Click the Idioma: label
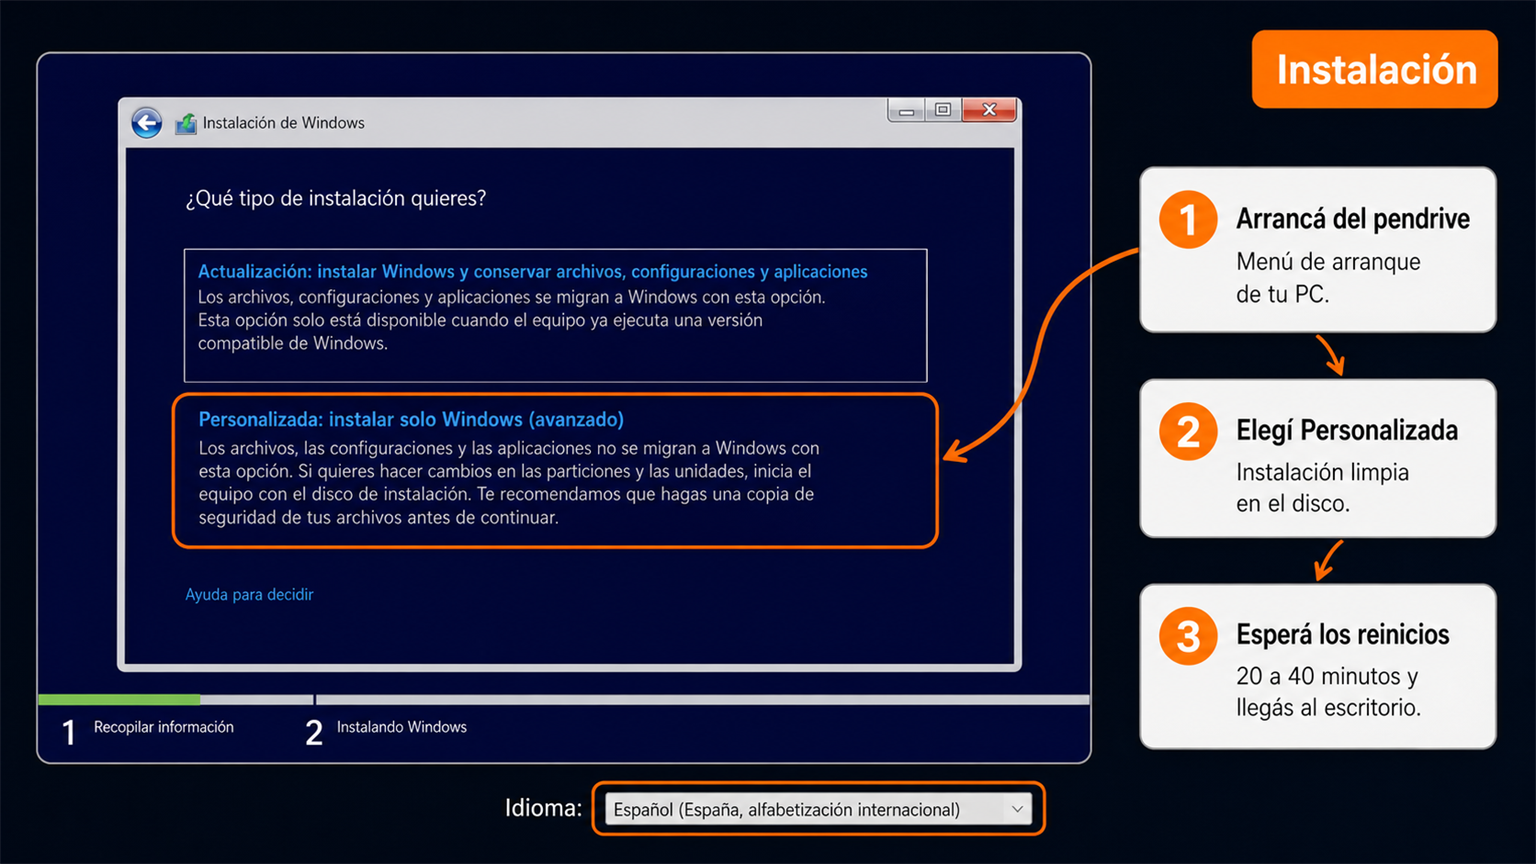This screenshot has height=864, width=1536. click(x=543, y=808)
